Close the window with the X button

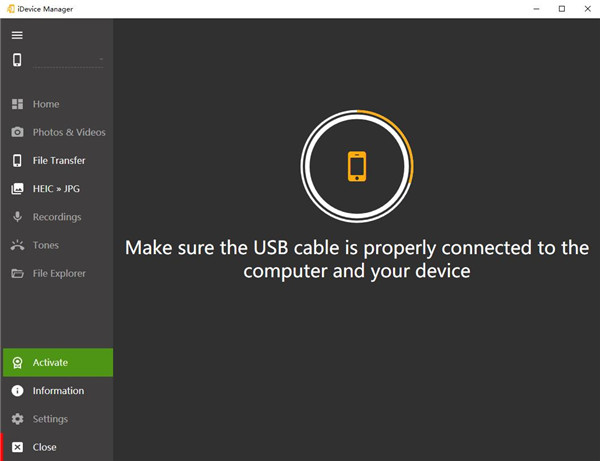(587, 9)
